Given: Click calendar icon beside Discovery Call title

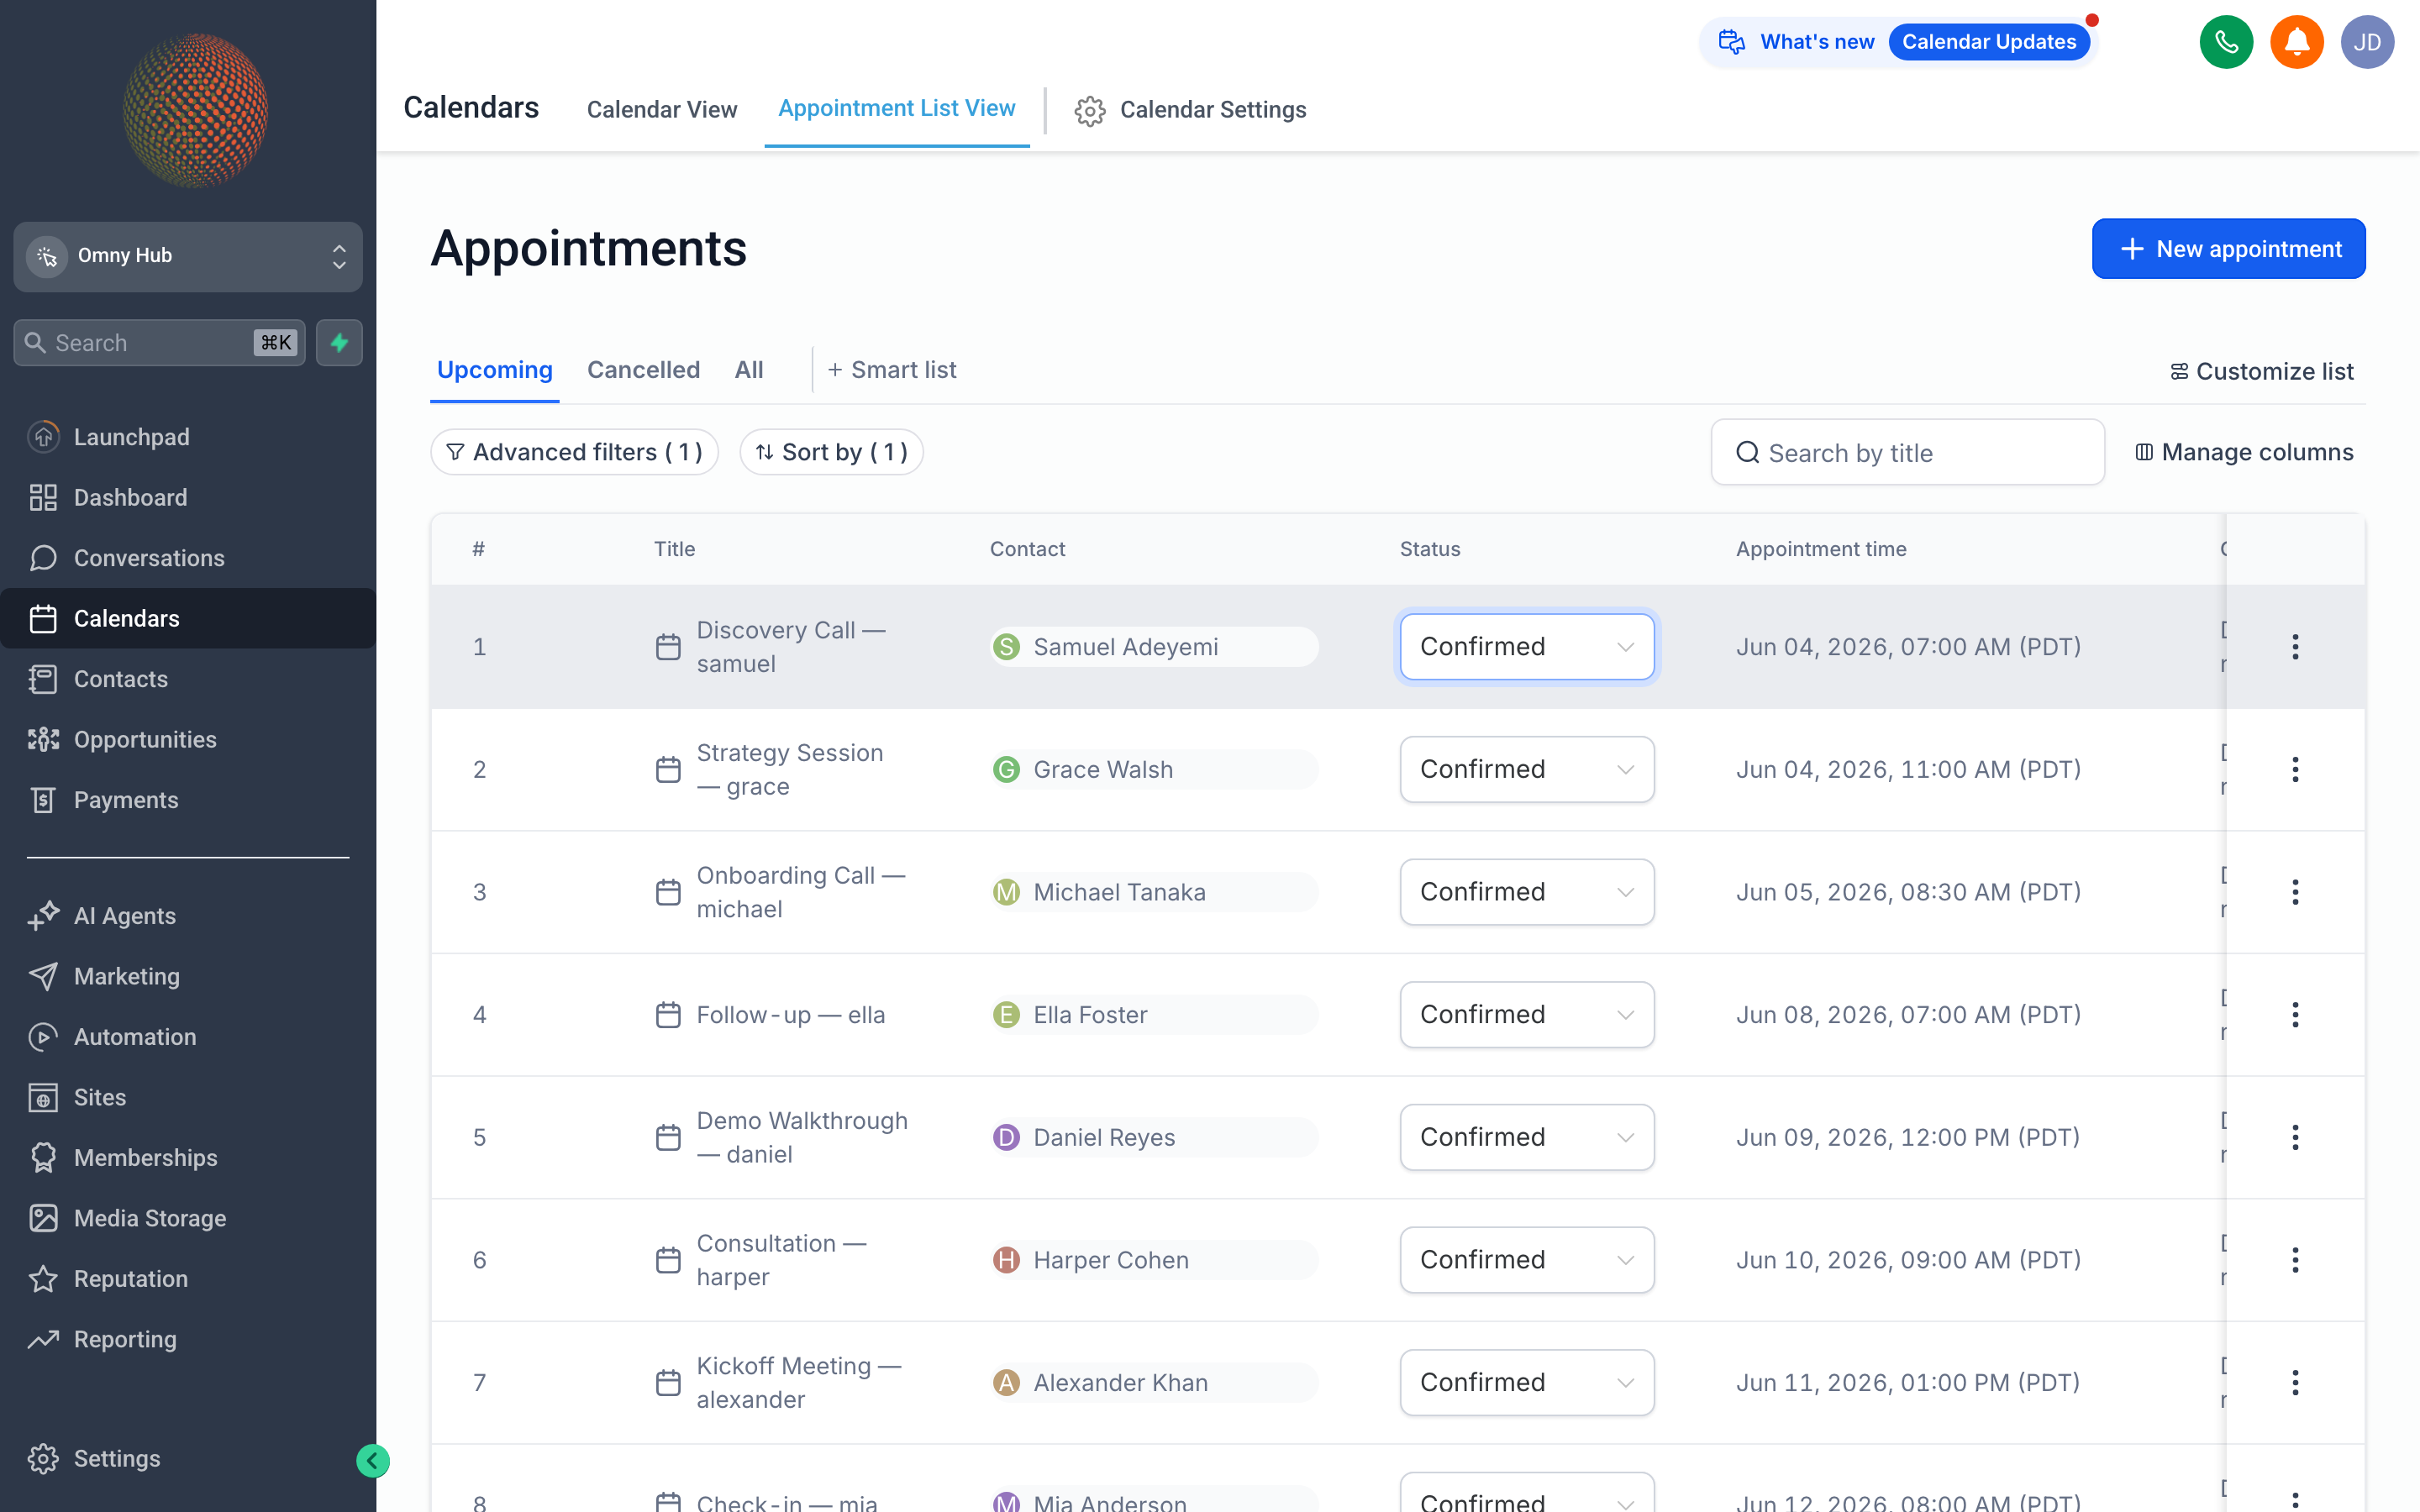Looking at the screenshot, I should 668,647.
